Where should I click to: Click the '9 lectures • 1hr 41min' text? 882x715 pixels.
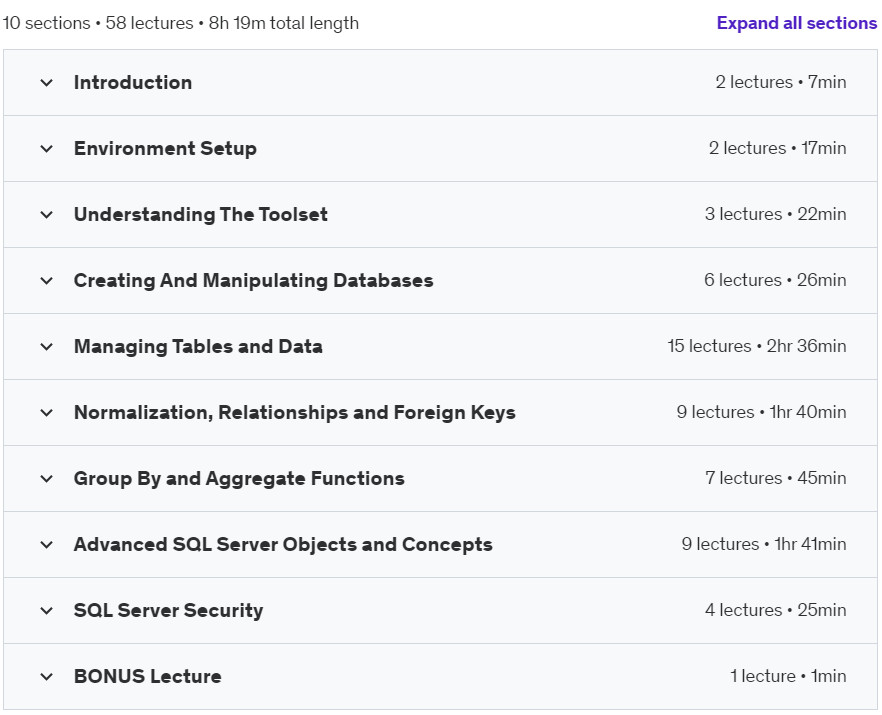764,544
